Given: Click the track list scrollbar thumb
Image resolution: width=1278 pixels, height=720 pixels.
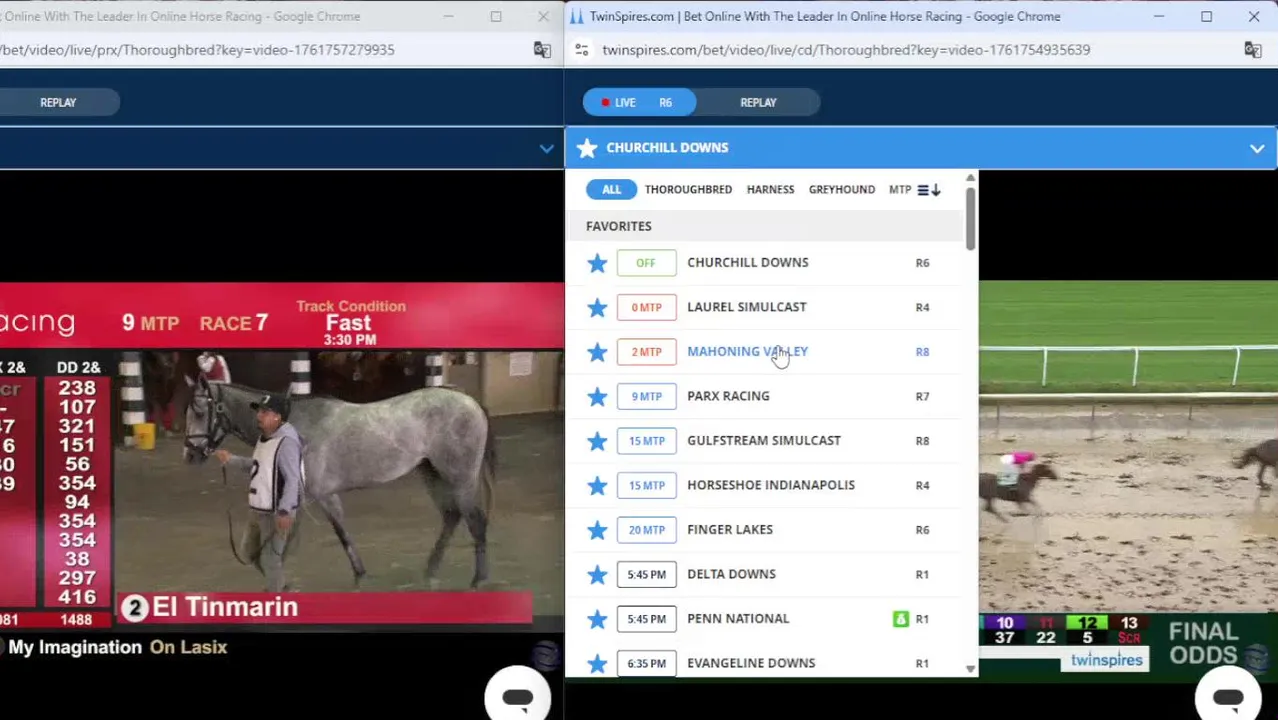Looking at the screenshot, I should [x=970, y=218].
